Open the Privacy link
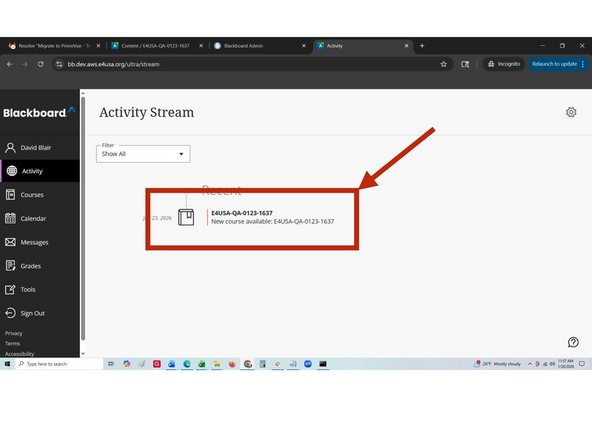Viewport: 592px width, 444px height. pyautogui.click(x=14, y=333)
